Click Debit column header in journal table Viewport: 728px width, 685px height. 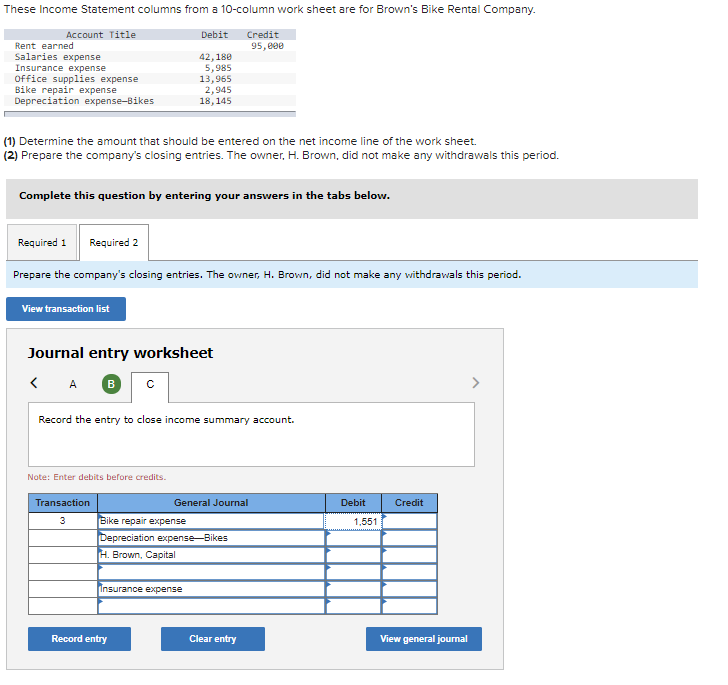[353, 503]
